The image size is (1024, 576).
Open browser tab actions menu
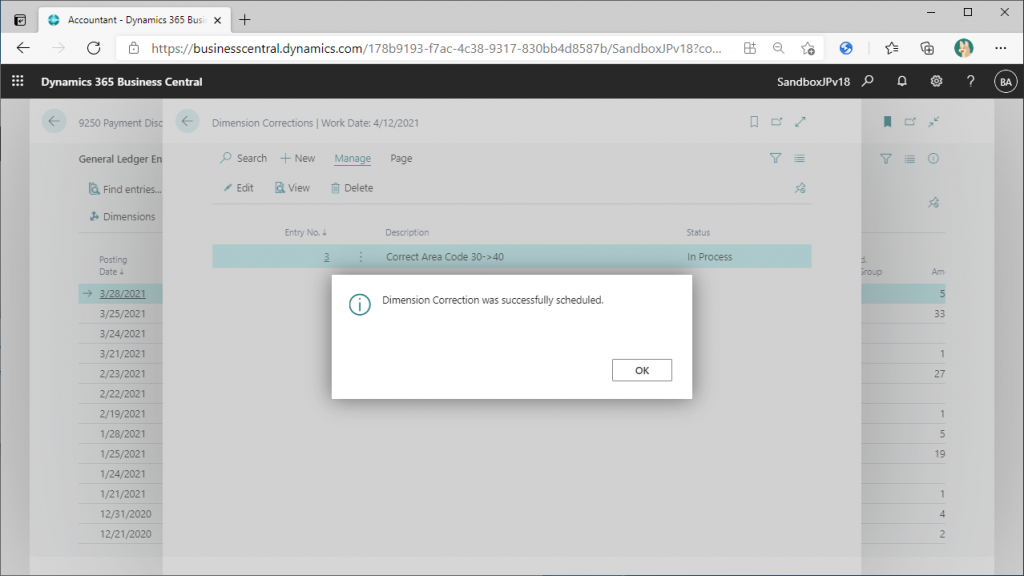[x=20, y=20]
